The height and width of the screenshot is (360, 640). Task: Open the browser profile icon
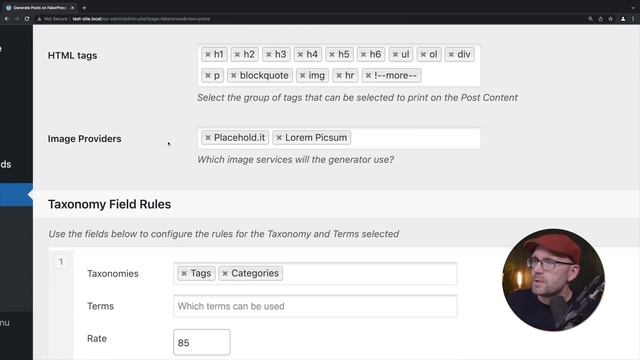click(x=623, y=19)
